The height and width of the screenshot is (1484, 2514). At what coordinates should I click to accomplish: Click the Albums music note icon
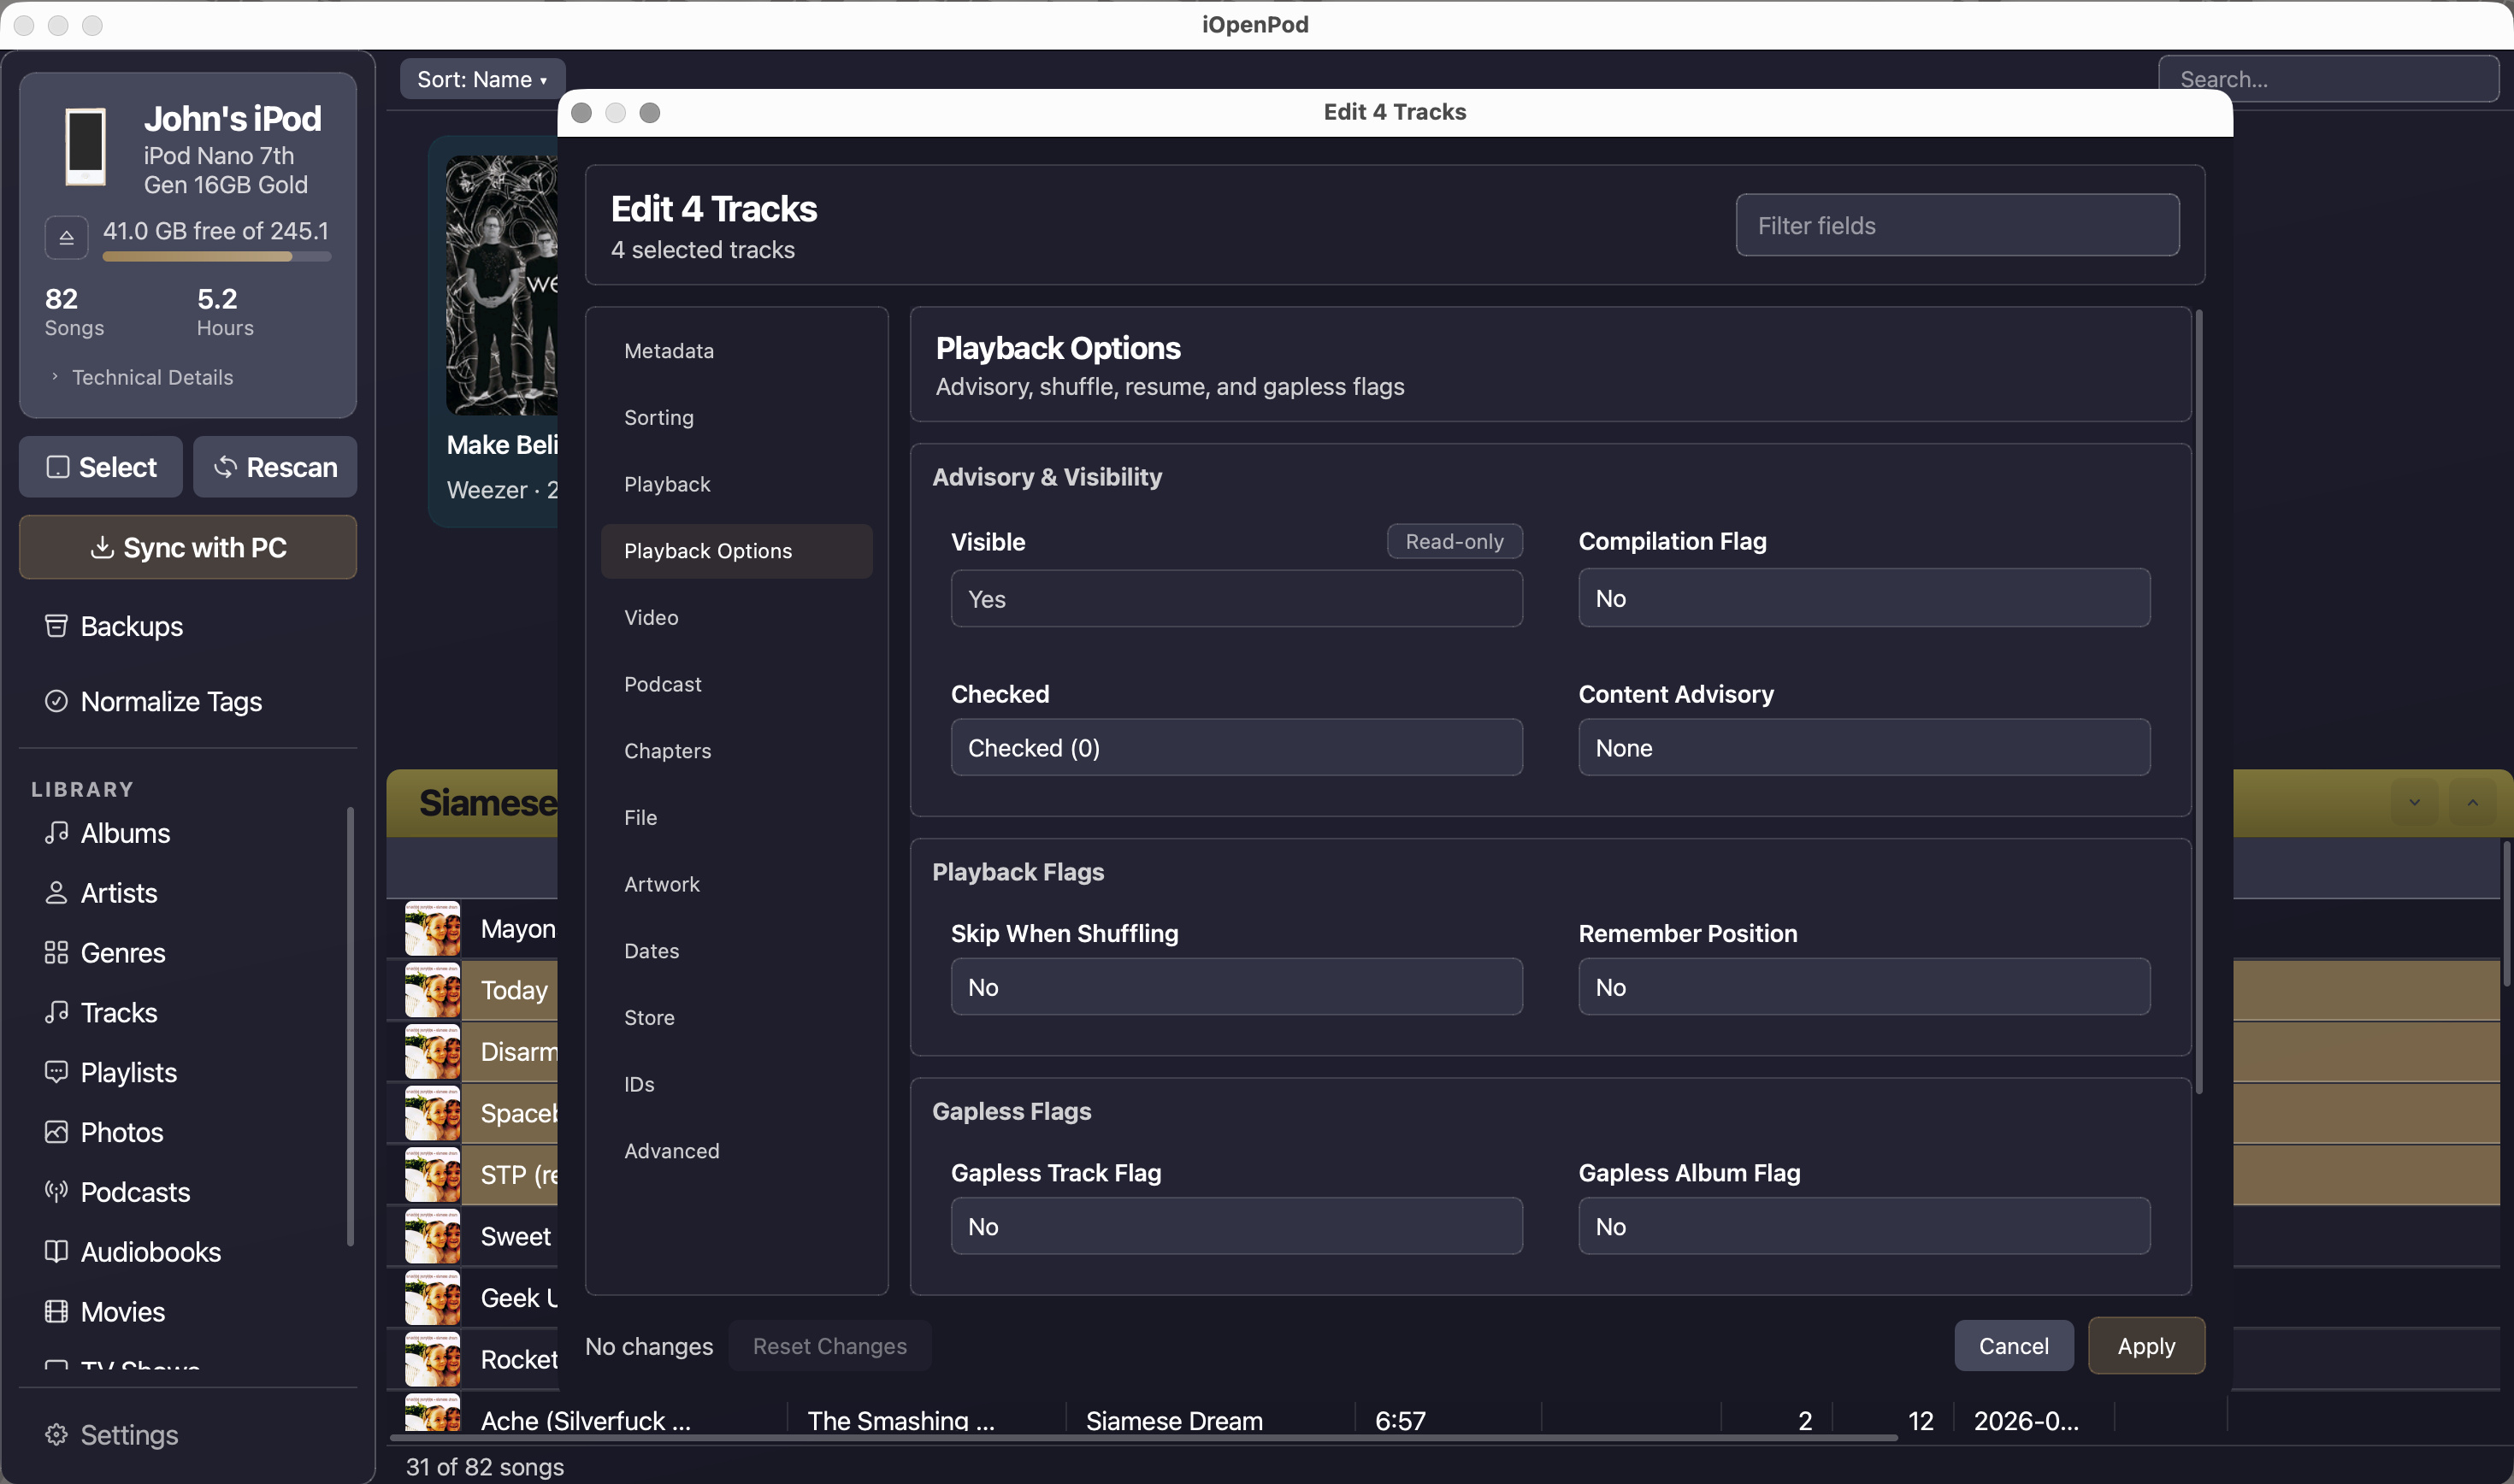56,833
